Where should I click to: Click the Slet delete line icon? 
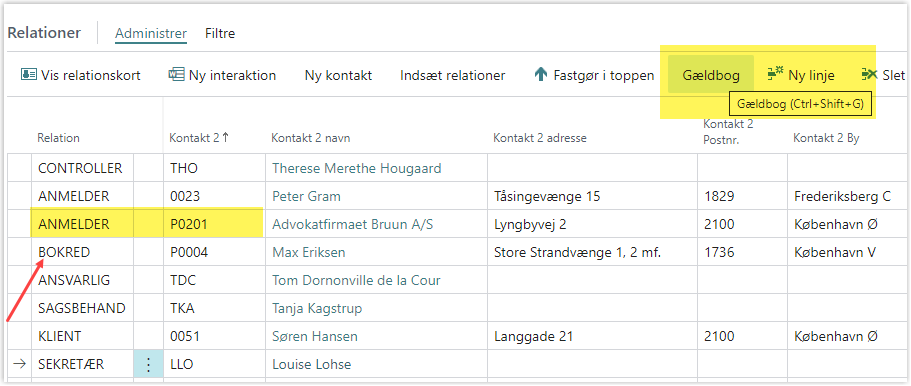[869, 74]
